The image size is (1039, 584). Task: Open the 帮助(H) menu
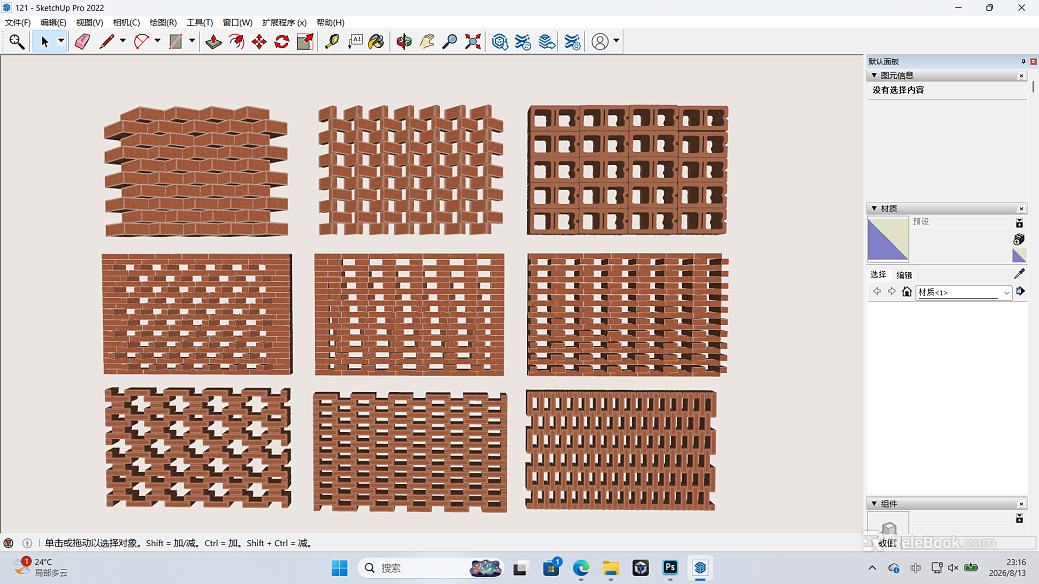[331, 23]
